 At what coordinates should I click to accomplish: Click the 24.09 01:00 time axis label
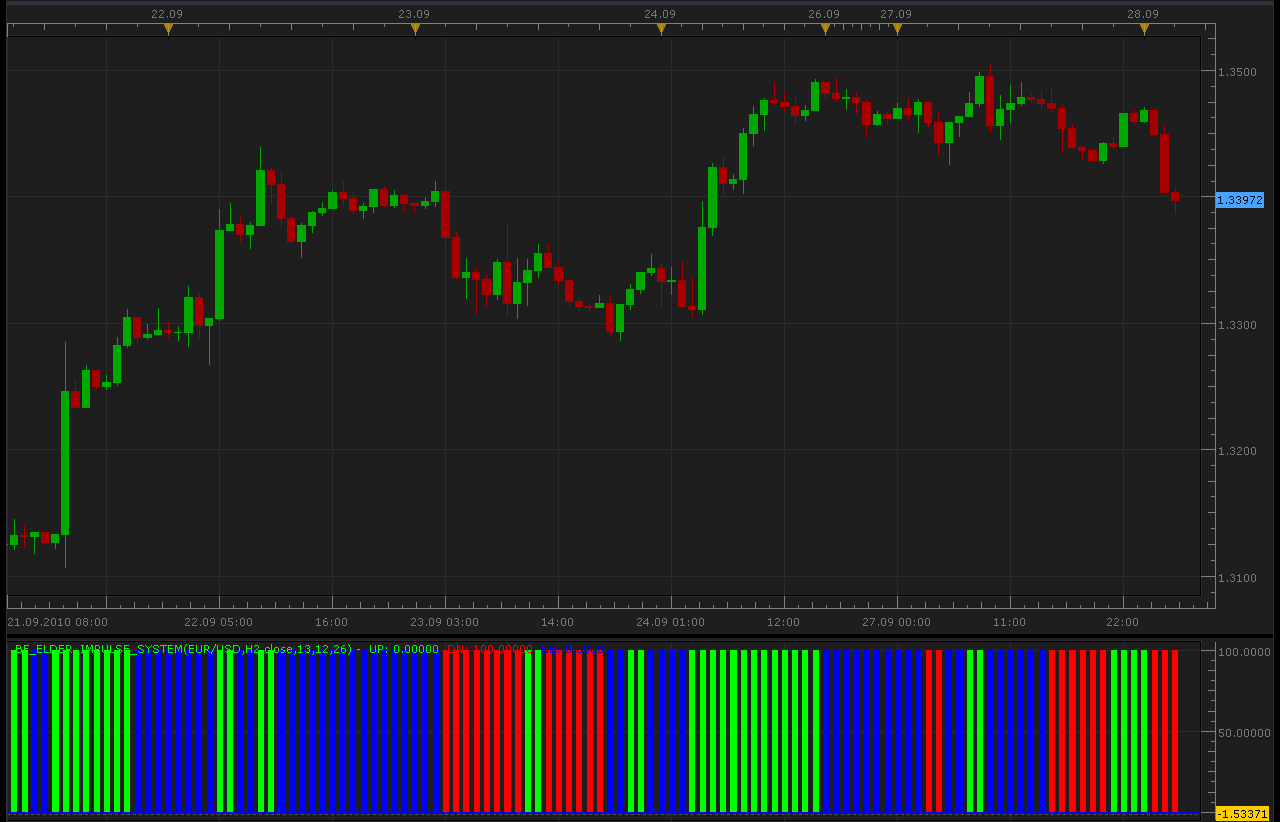coord(671,622)
